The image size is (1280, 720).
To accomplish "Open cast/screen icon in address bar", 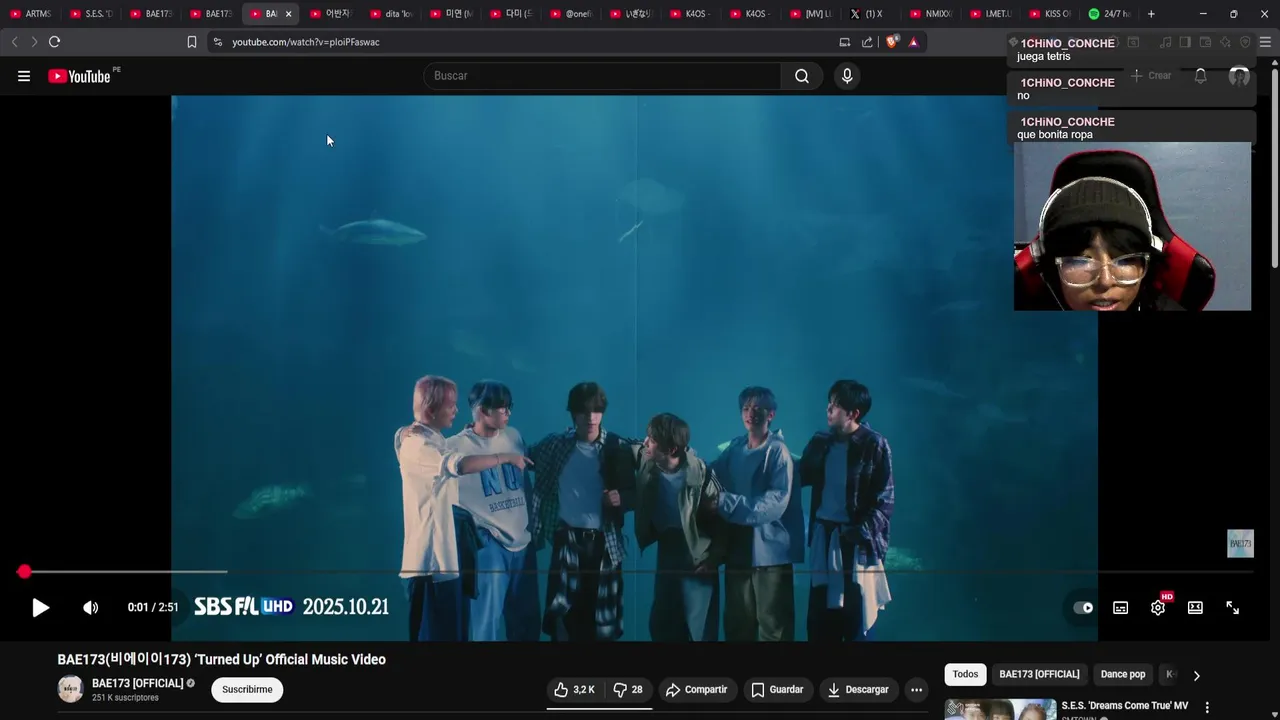I will 845,42.
